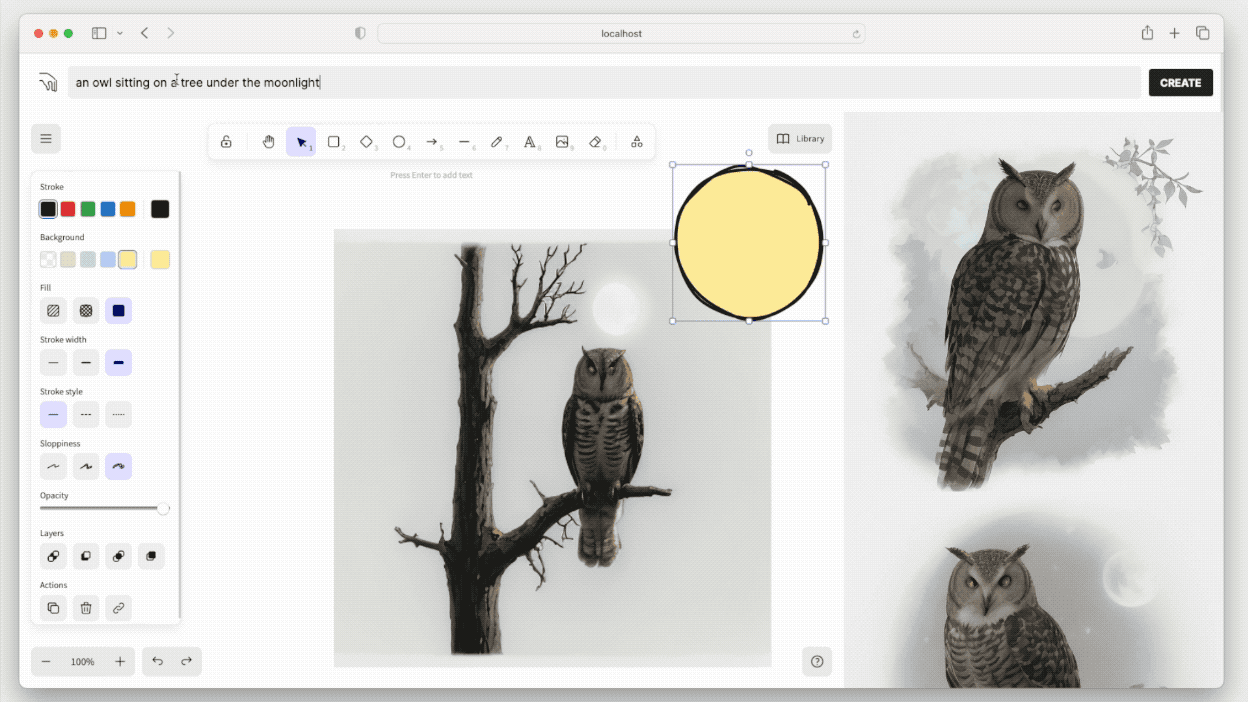Open the hamburger main menu
Viewport: 1248px width, 702px height.
click(x=46, y=138)
